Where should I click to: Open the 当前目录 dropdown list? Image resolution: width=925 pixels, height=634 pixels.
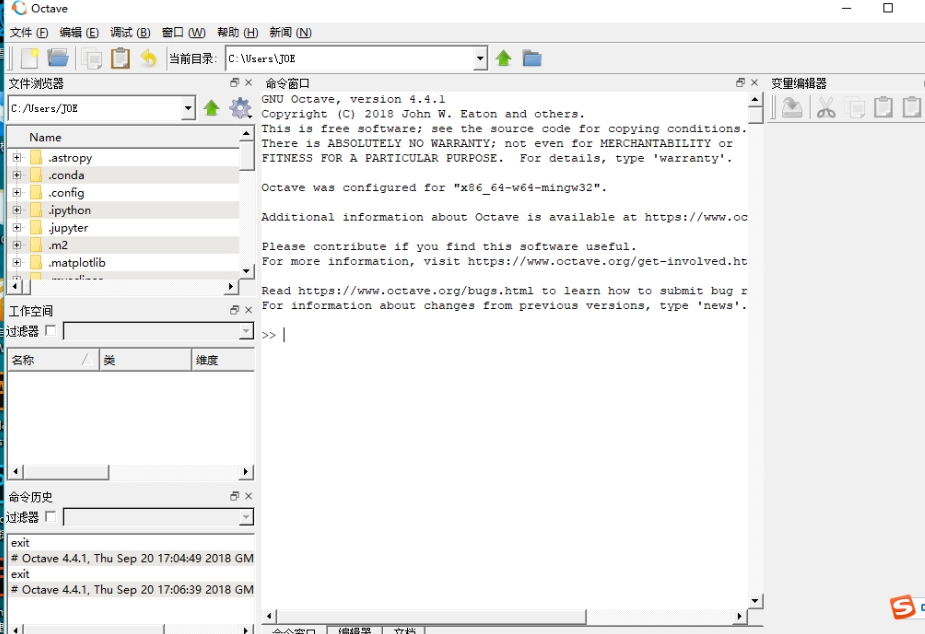[480, 58]
